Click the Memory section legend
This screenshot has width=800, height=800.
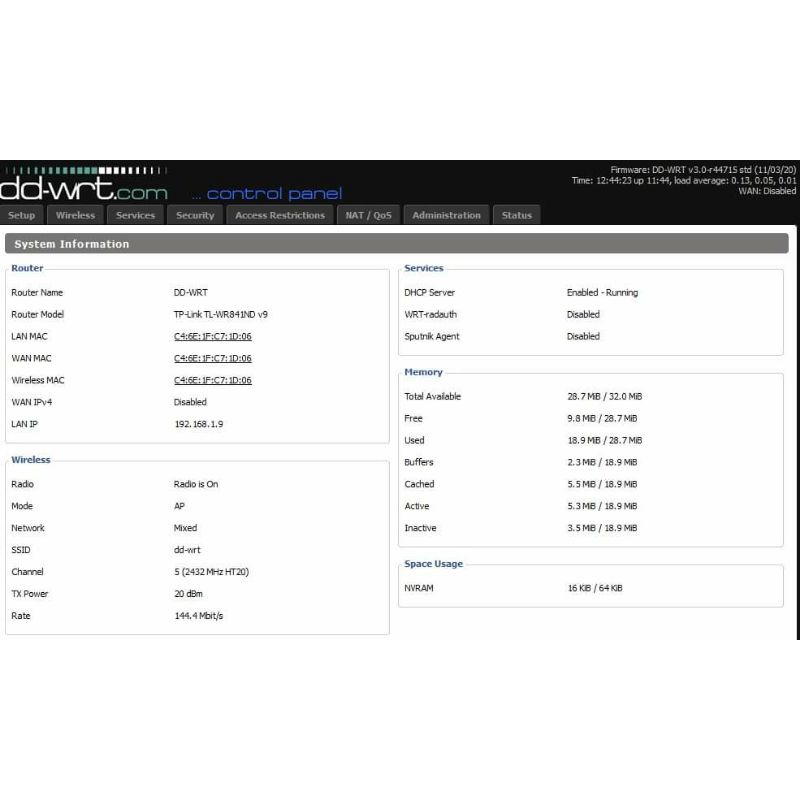[x=423, y=372]
